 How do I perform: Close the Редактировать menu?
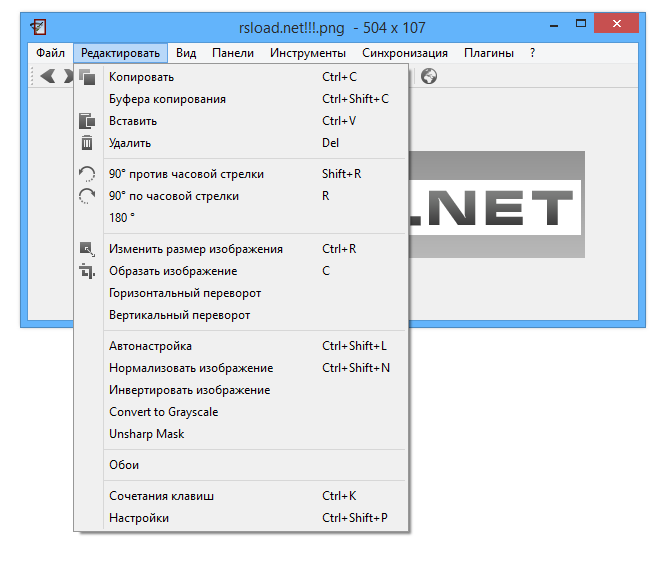point(120,53)
